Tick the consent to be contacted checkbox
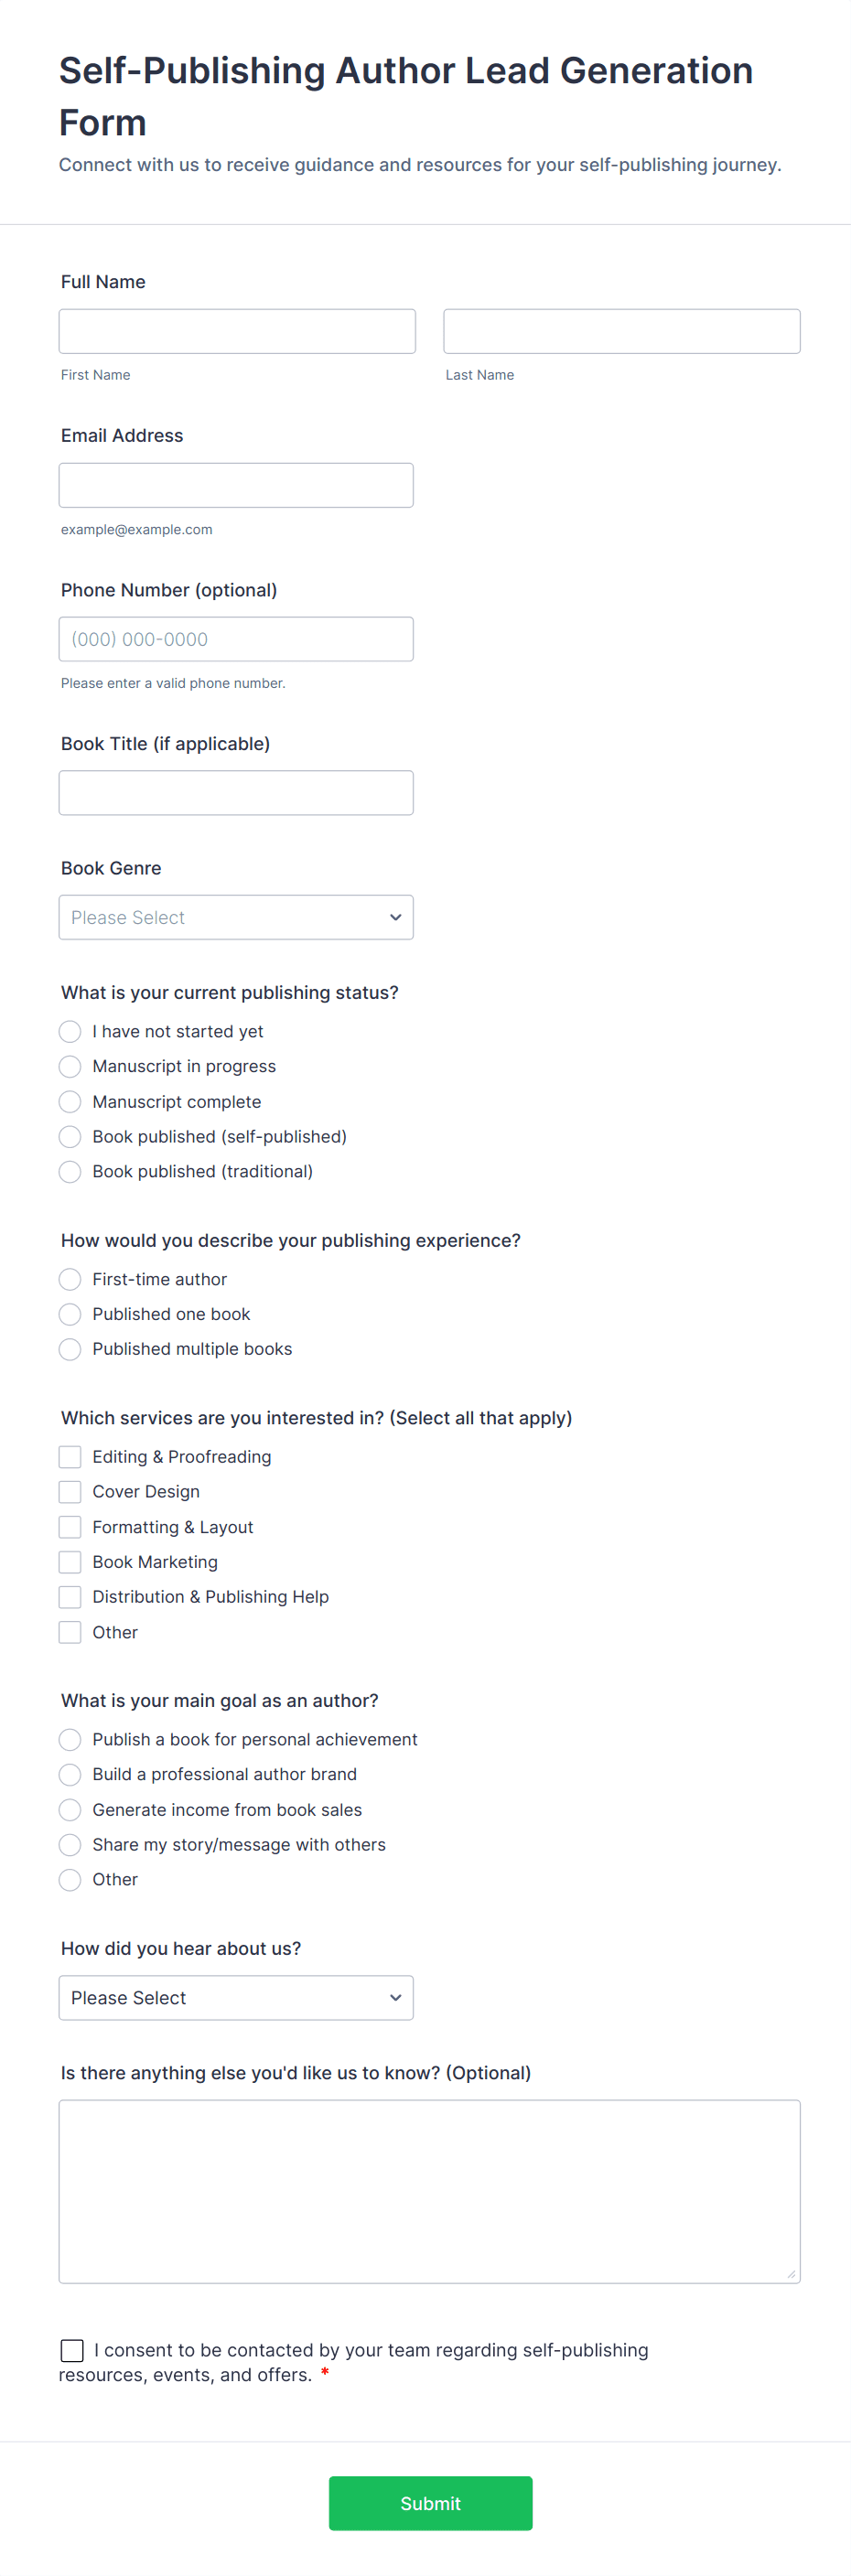Image resolution: width=851 pixels, height=2576 pixels. tap(72, 2350)
